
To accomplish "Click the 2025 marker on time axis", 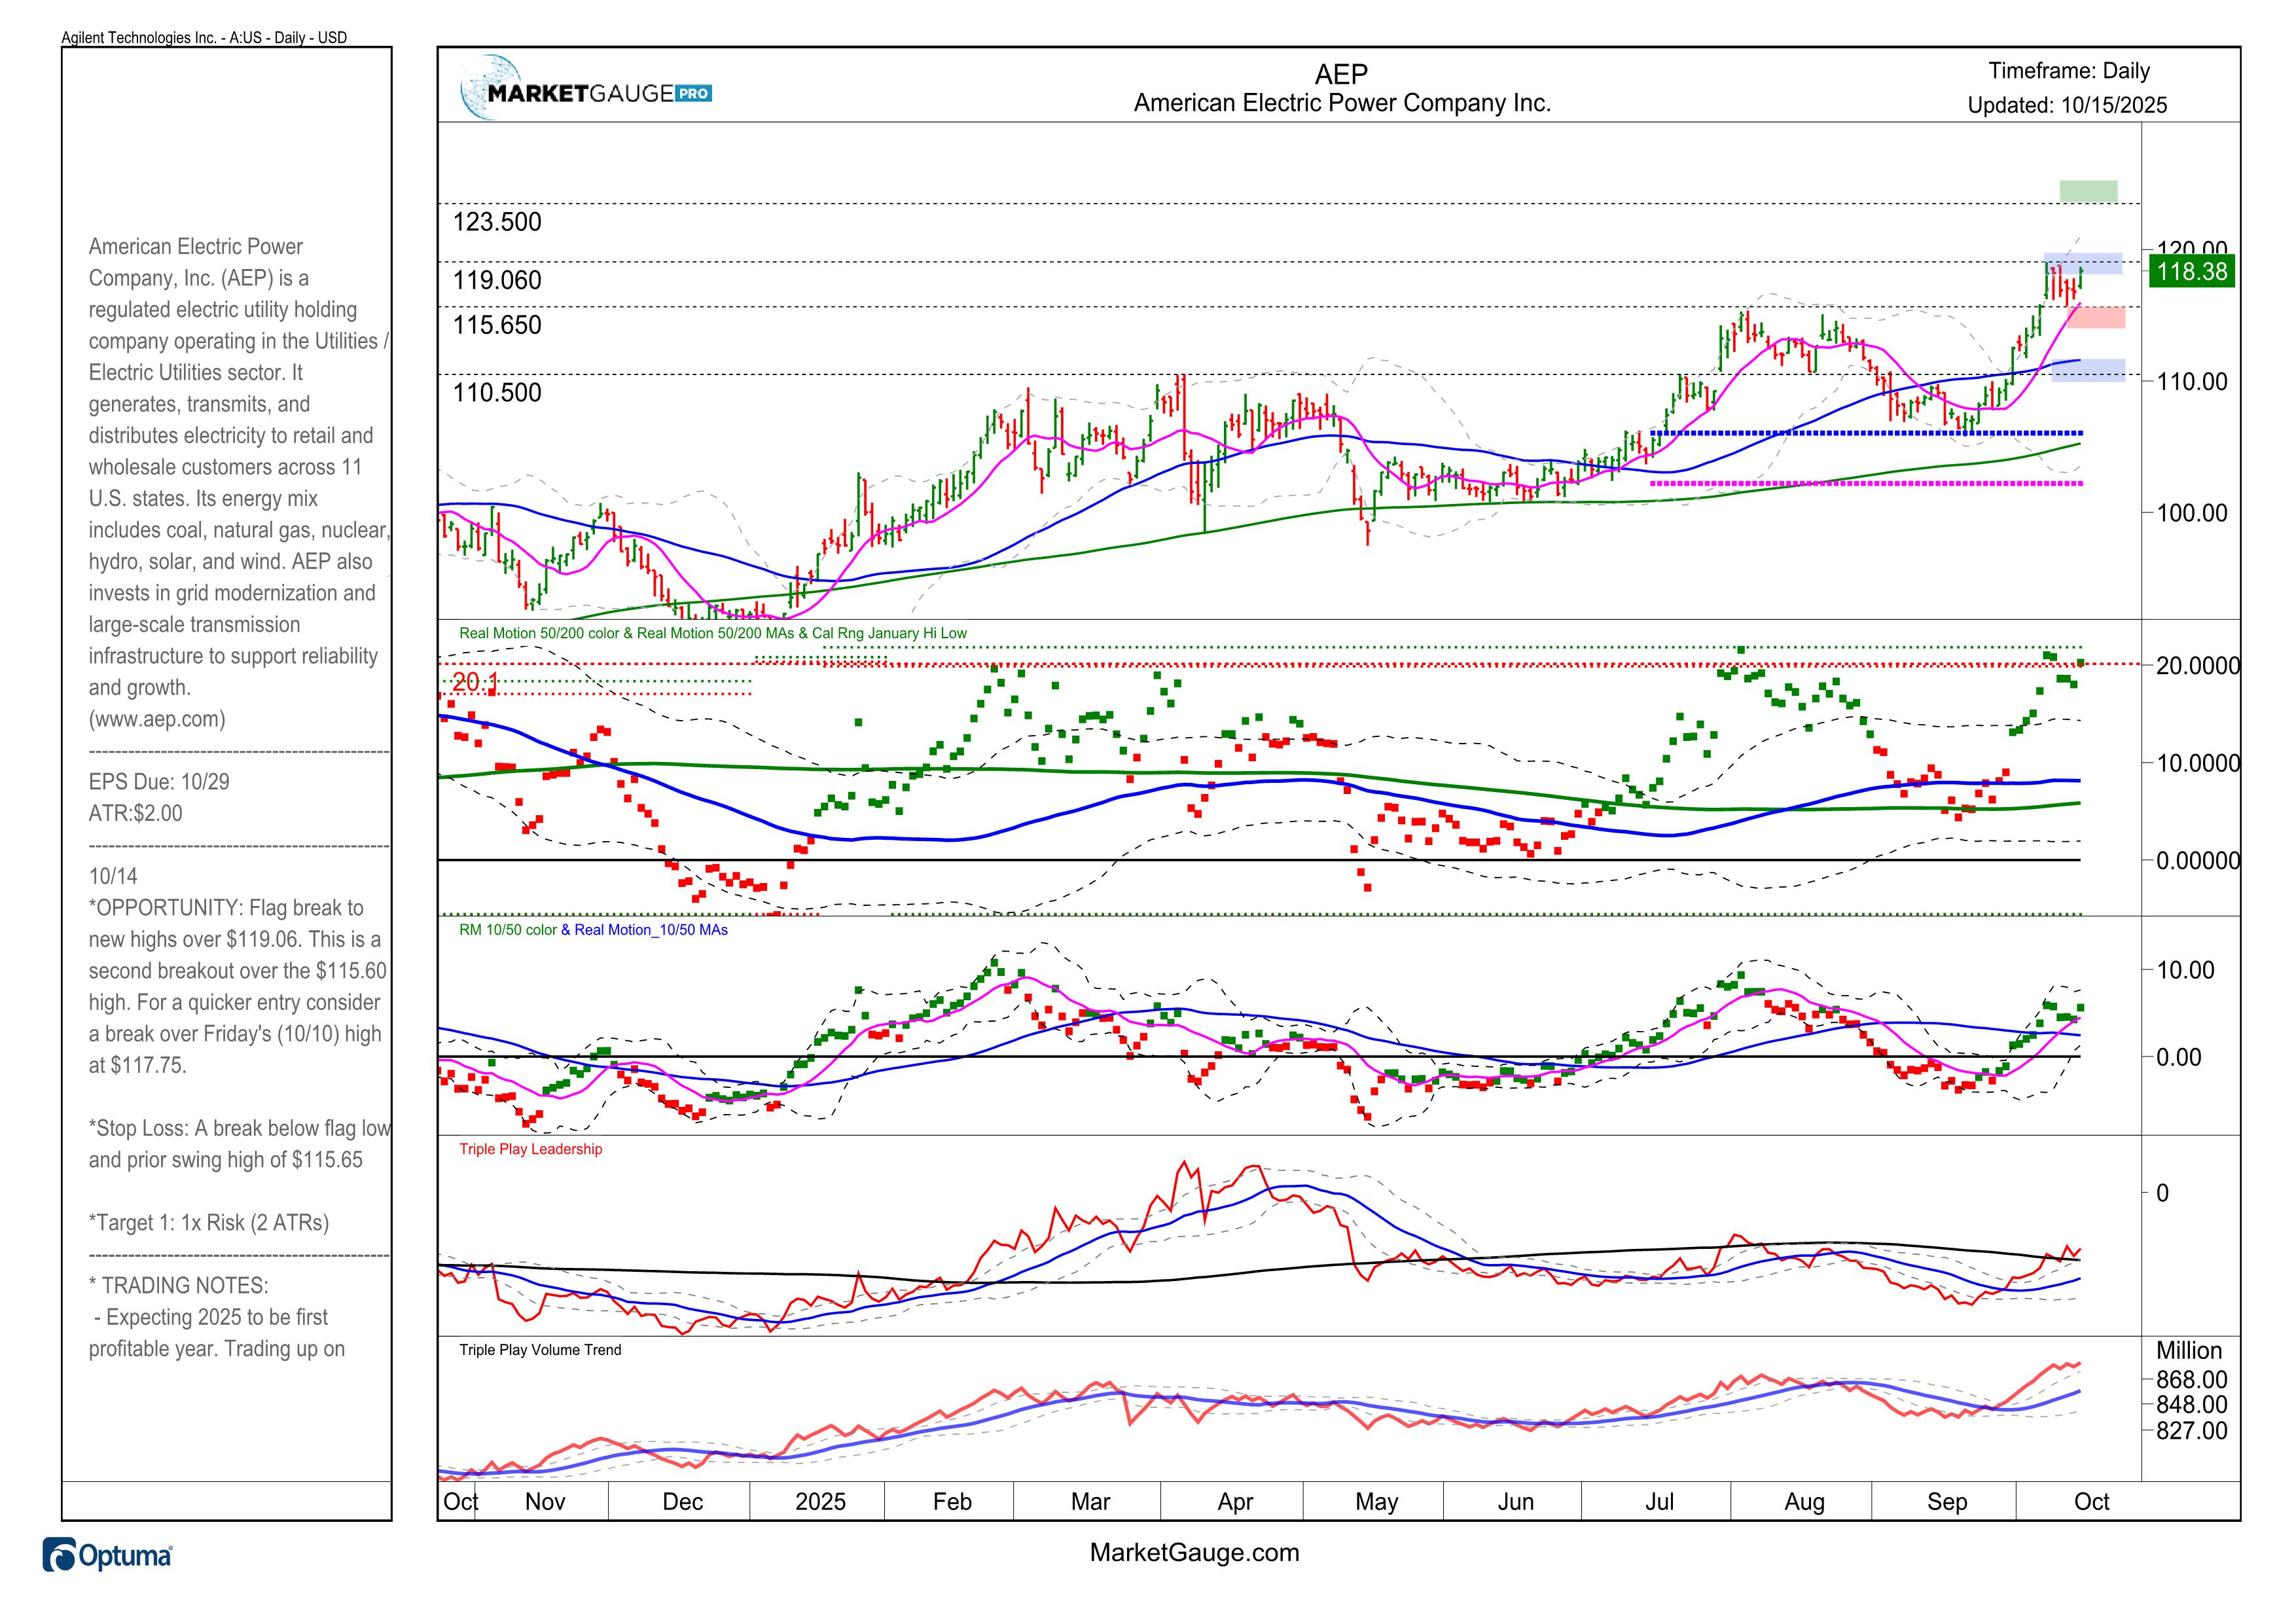I will 820,1502.
